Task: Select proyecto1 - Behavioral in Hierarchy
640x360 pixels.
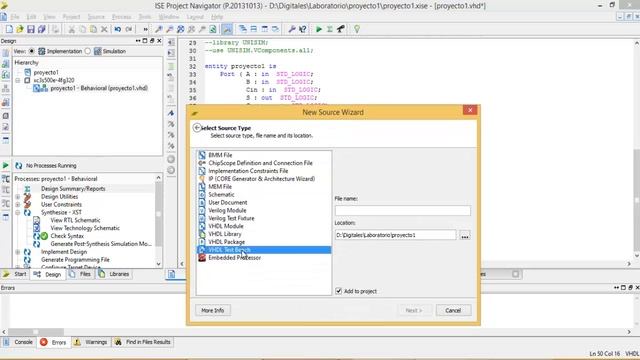Action: tap(99, 88)
